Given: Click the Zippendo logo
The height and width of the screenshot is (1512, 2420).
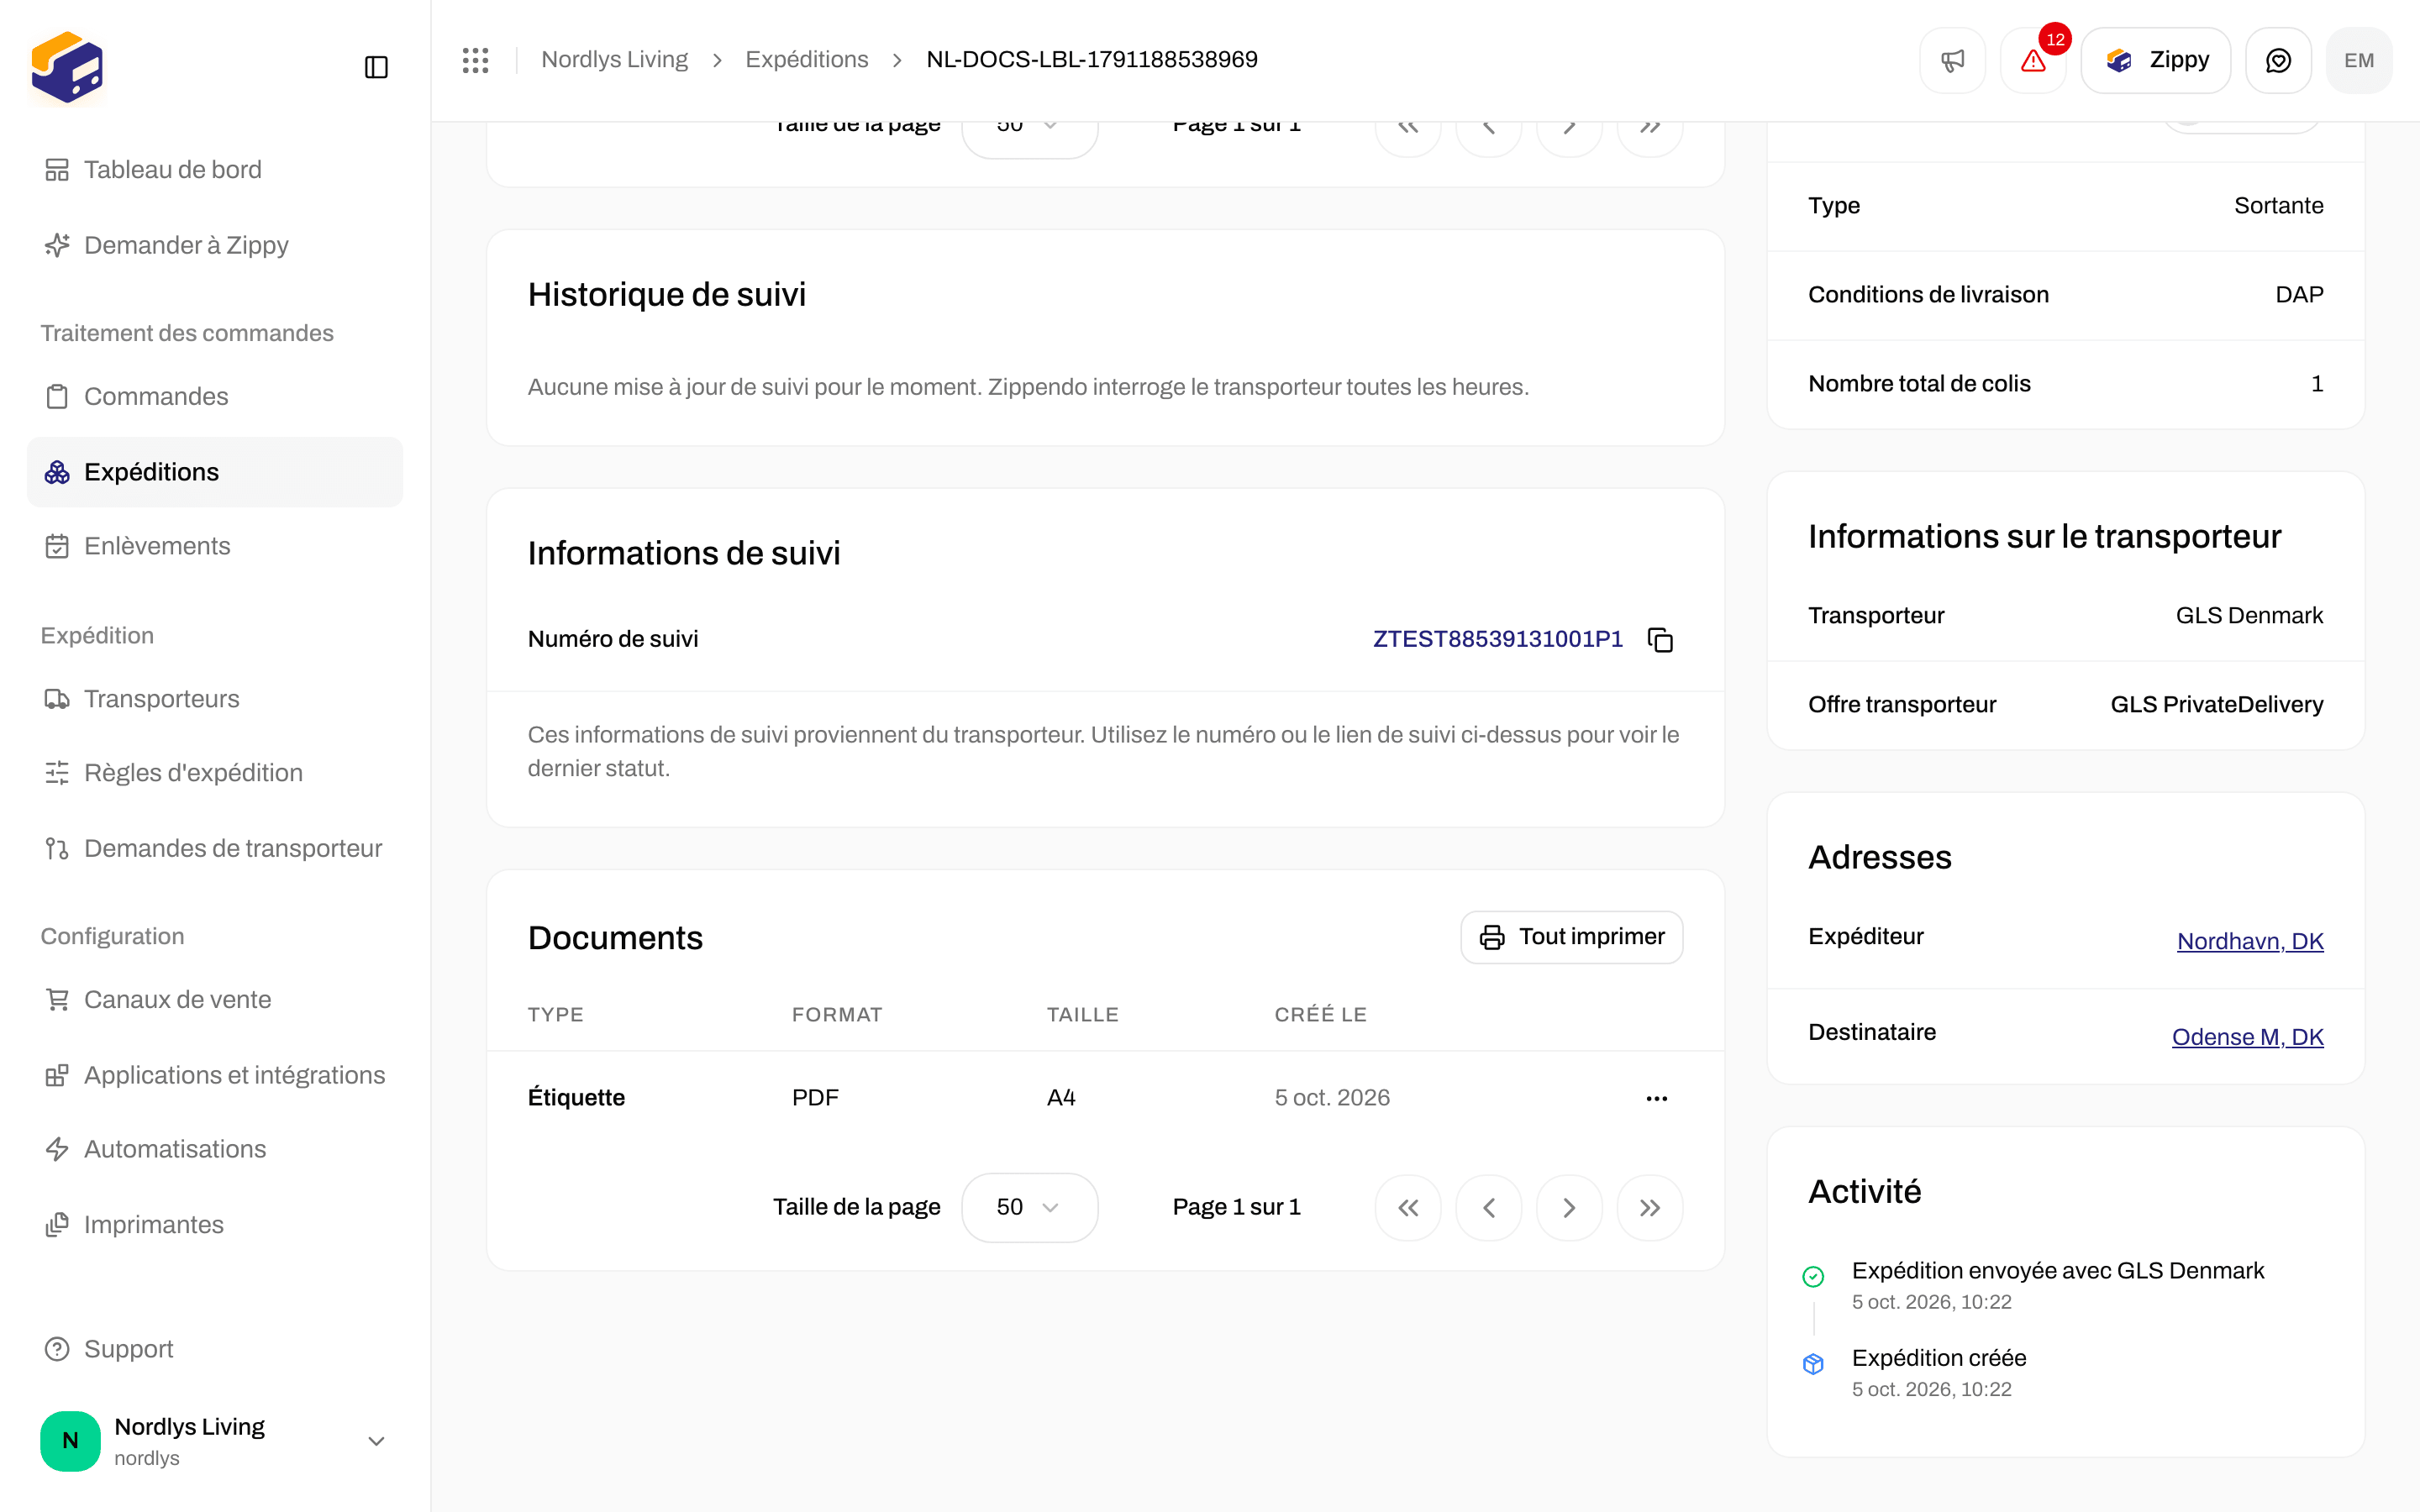Looking at the screenshot, I should [x=67, y=67].
